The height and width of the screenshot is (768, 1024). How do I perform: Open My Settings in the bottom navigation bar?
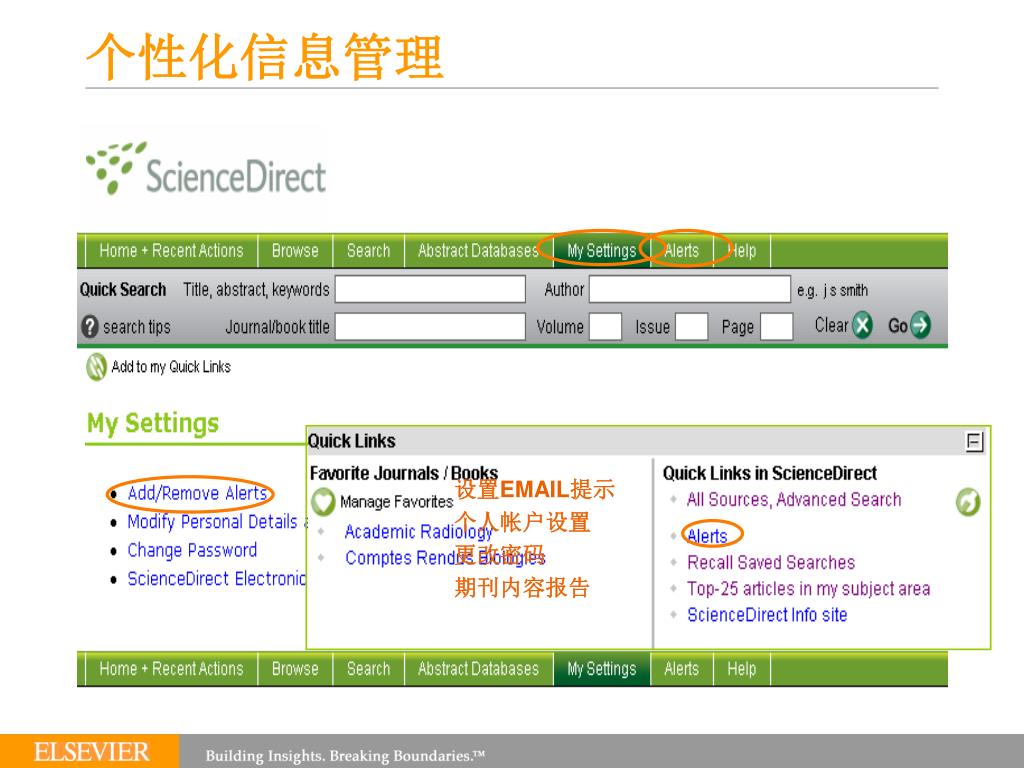(x=601, y=669)
